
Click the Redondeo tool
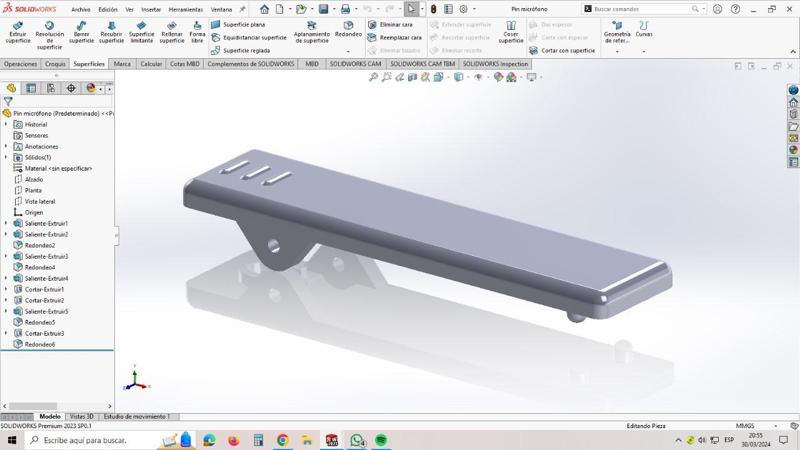click(x=348, y=29)
